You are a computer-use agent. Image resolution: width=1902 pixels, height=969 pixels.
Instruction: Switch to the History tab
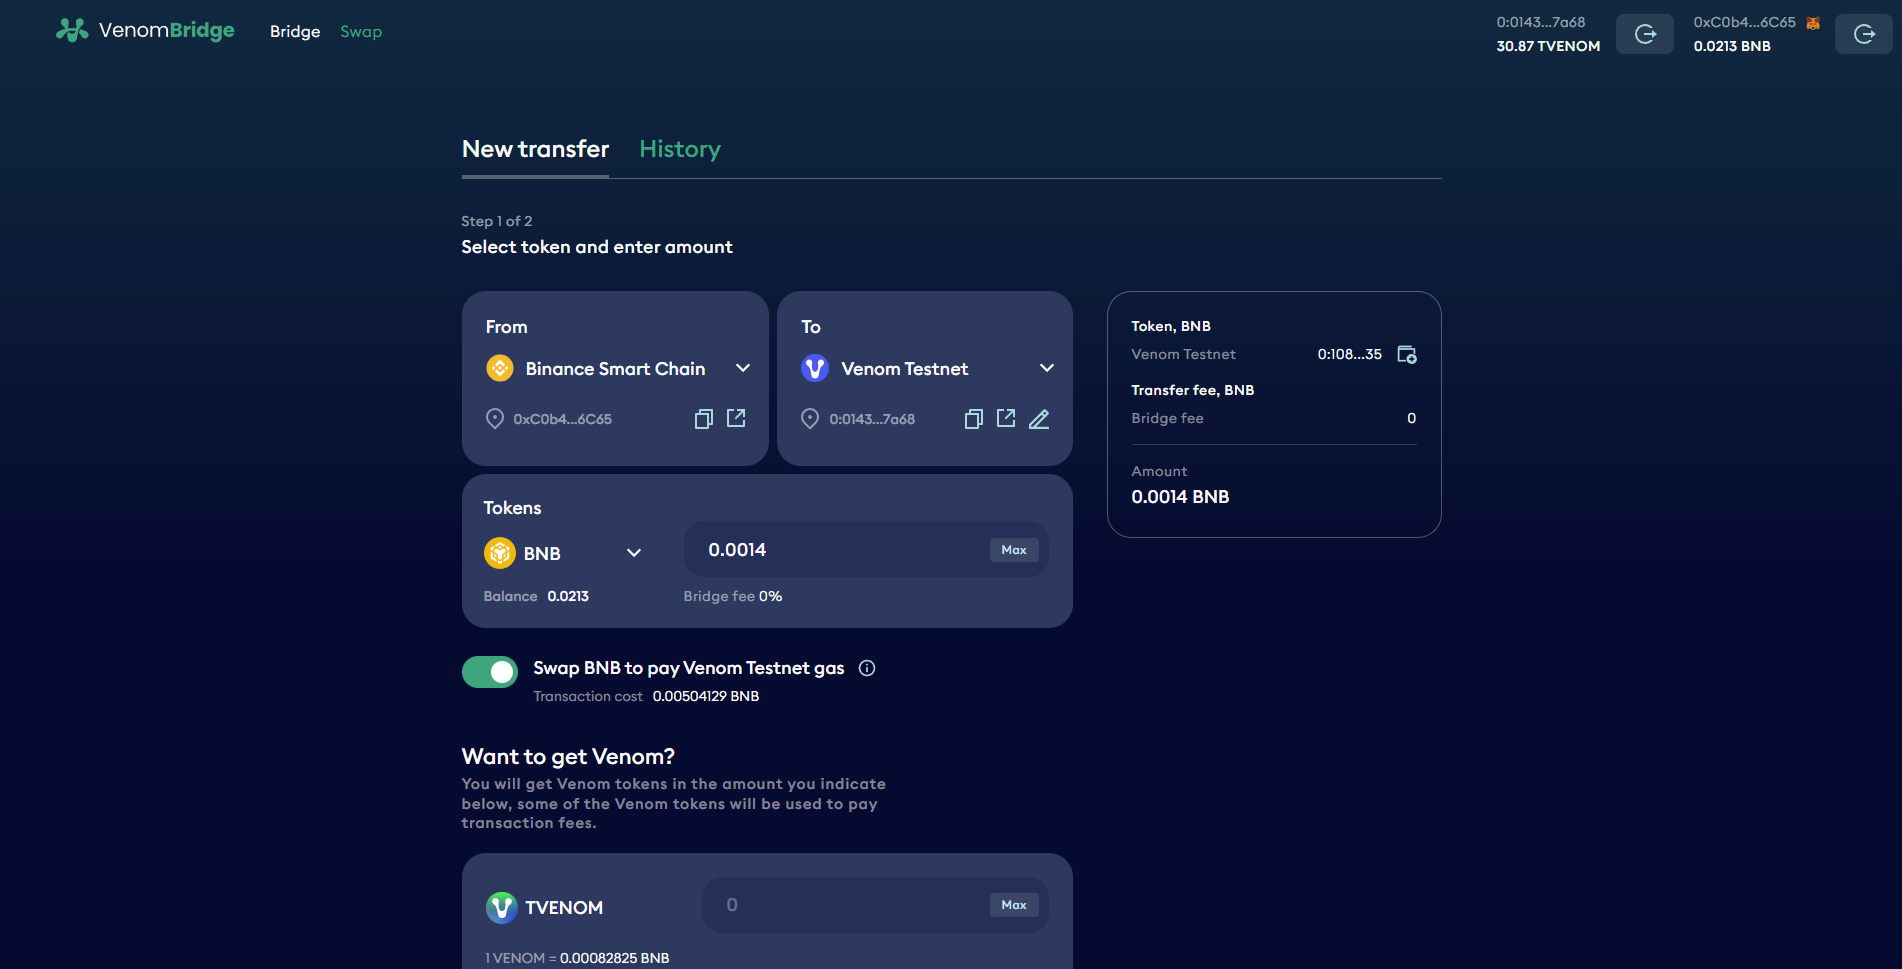[x=680, y=149]
